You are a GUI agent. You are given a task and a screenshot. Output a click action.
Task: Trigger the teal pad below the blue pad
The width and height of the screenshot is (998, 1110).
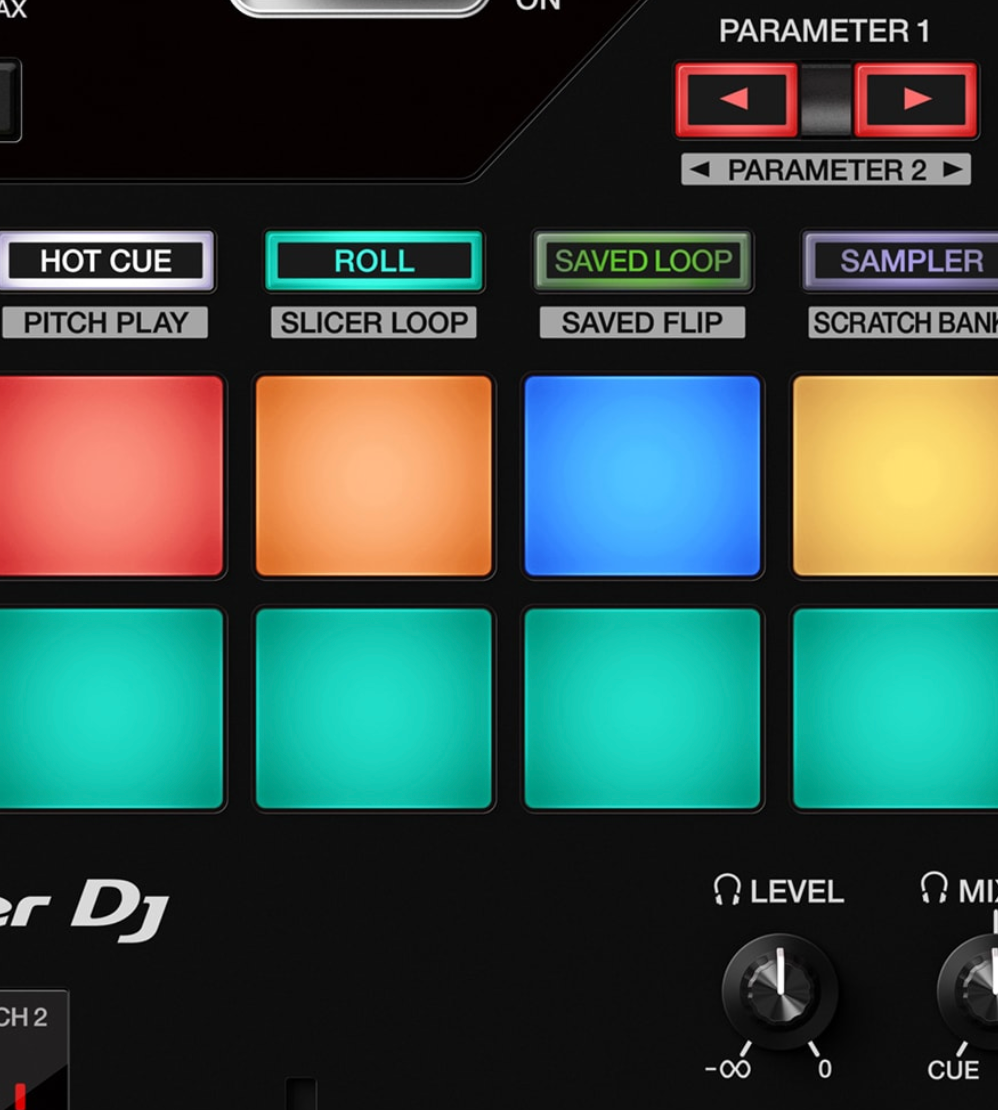coord(643,708)
